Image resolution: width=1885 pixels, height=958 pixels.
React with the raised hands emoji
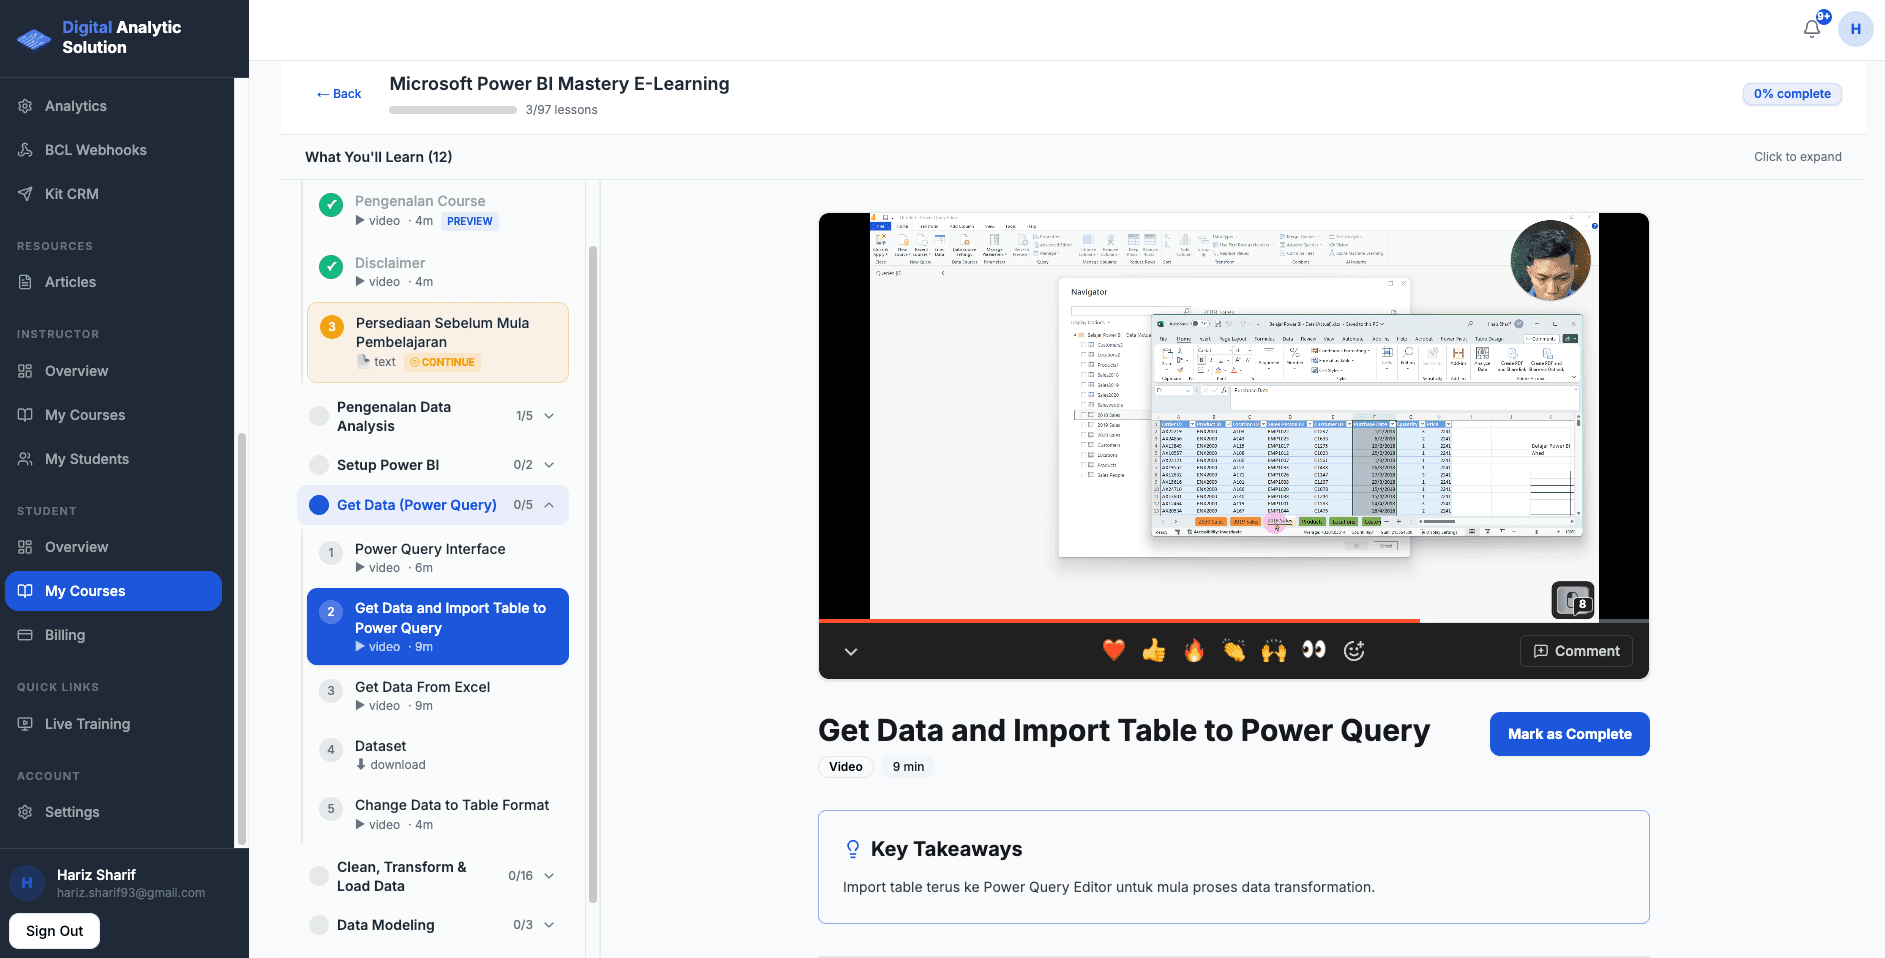pyautogui.click(x=1274, y=650)
